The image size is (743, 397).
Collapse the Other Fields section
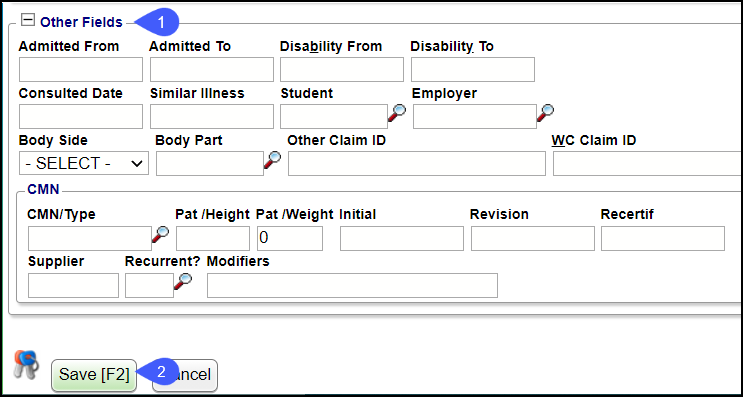click(x=28, y=20)
